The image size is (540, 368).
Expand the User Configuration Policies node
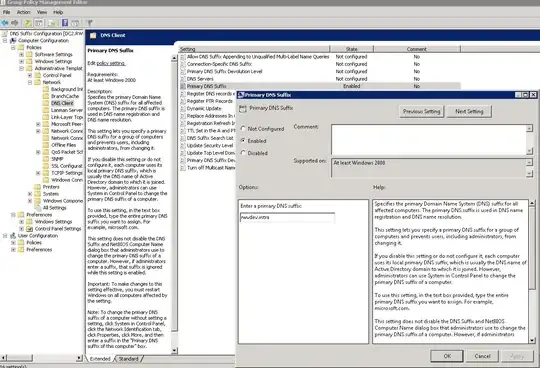coord(13,243)
